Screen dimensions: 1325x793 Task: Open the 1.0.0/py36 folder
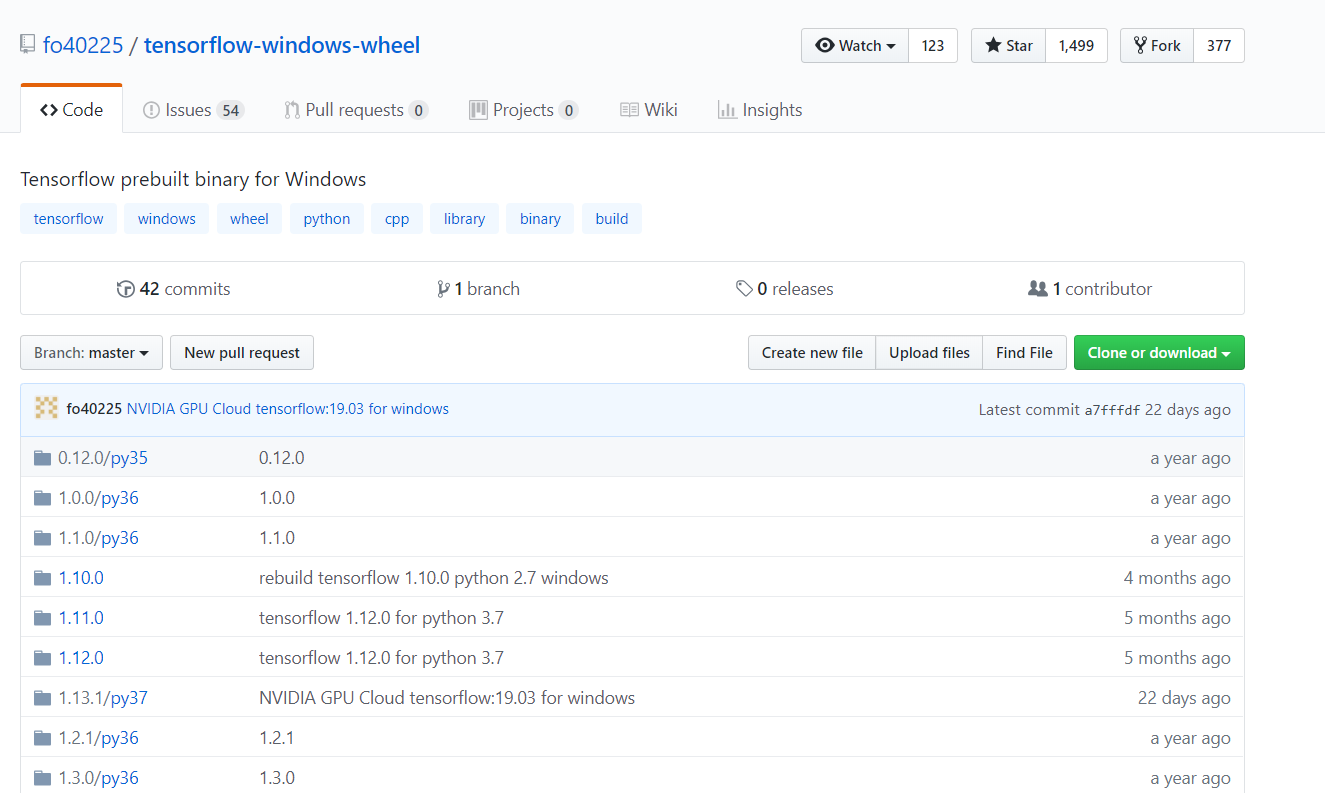click(98, 498)
